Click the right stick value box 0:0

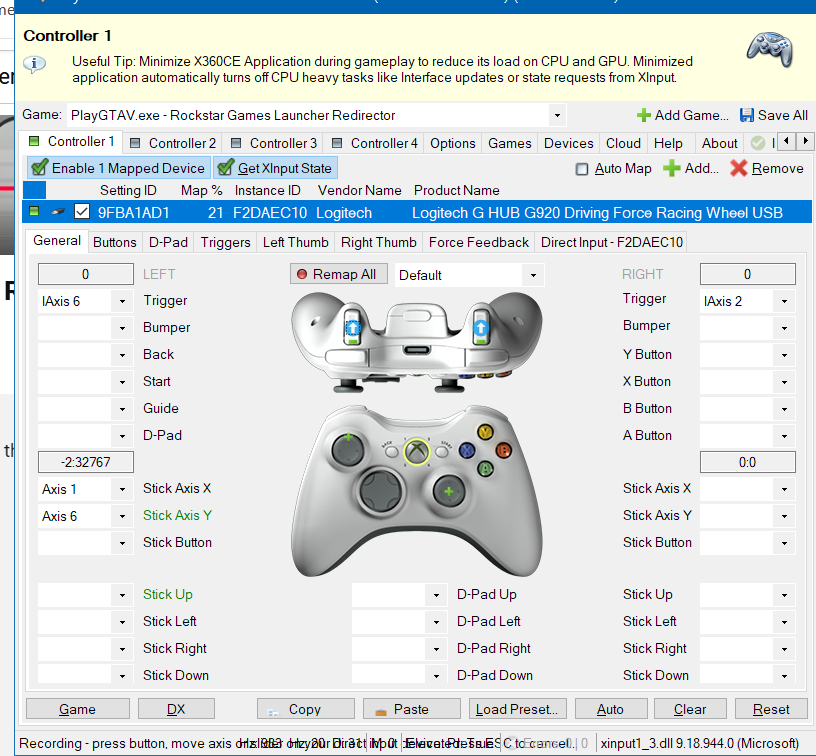pyautogui.click(x=748, y=462)
